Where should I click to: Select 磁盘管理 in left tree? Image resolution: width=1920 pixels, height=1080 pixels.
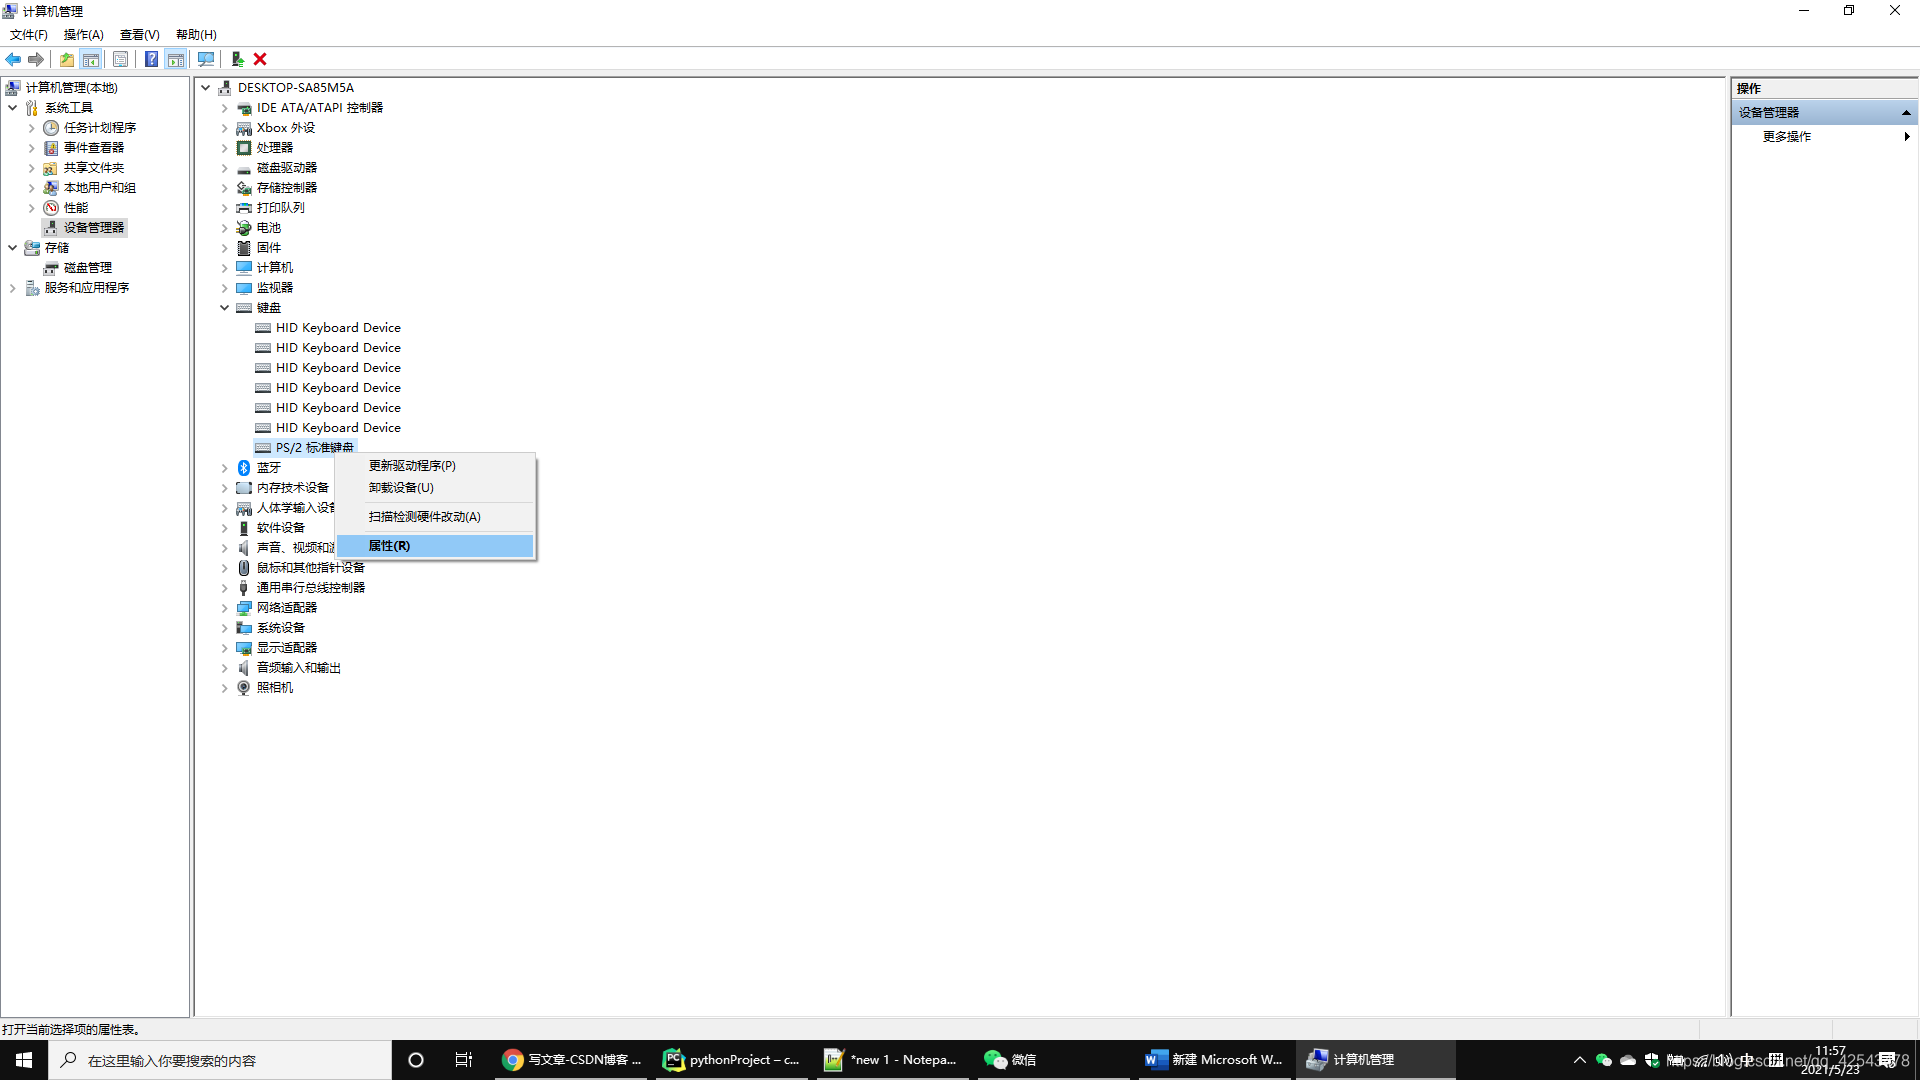(87, 268)
